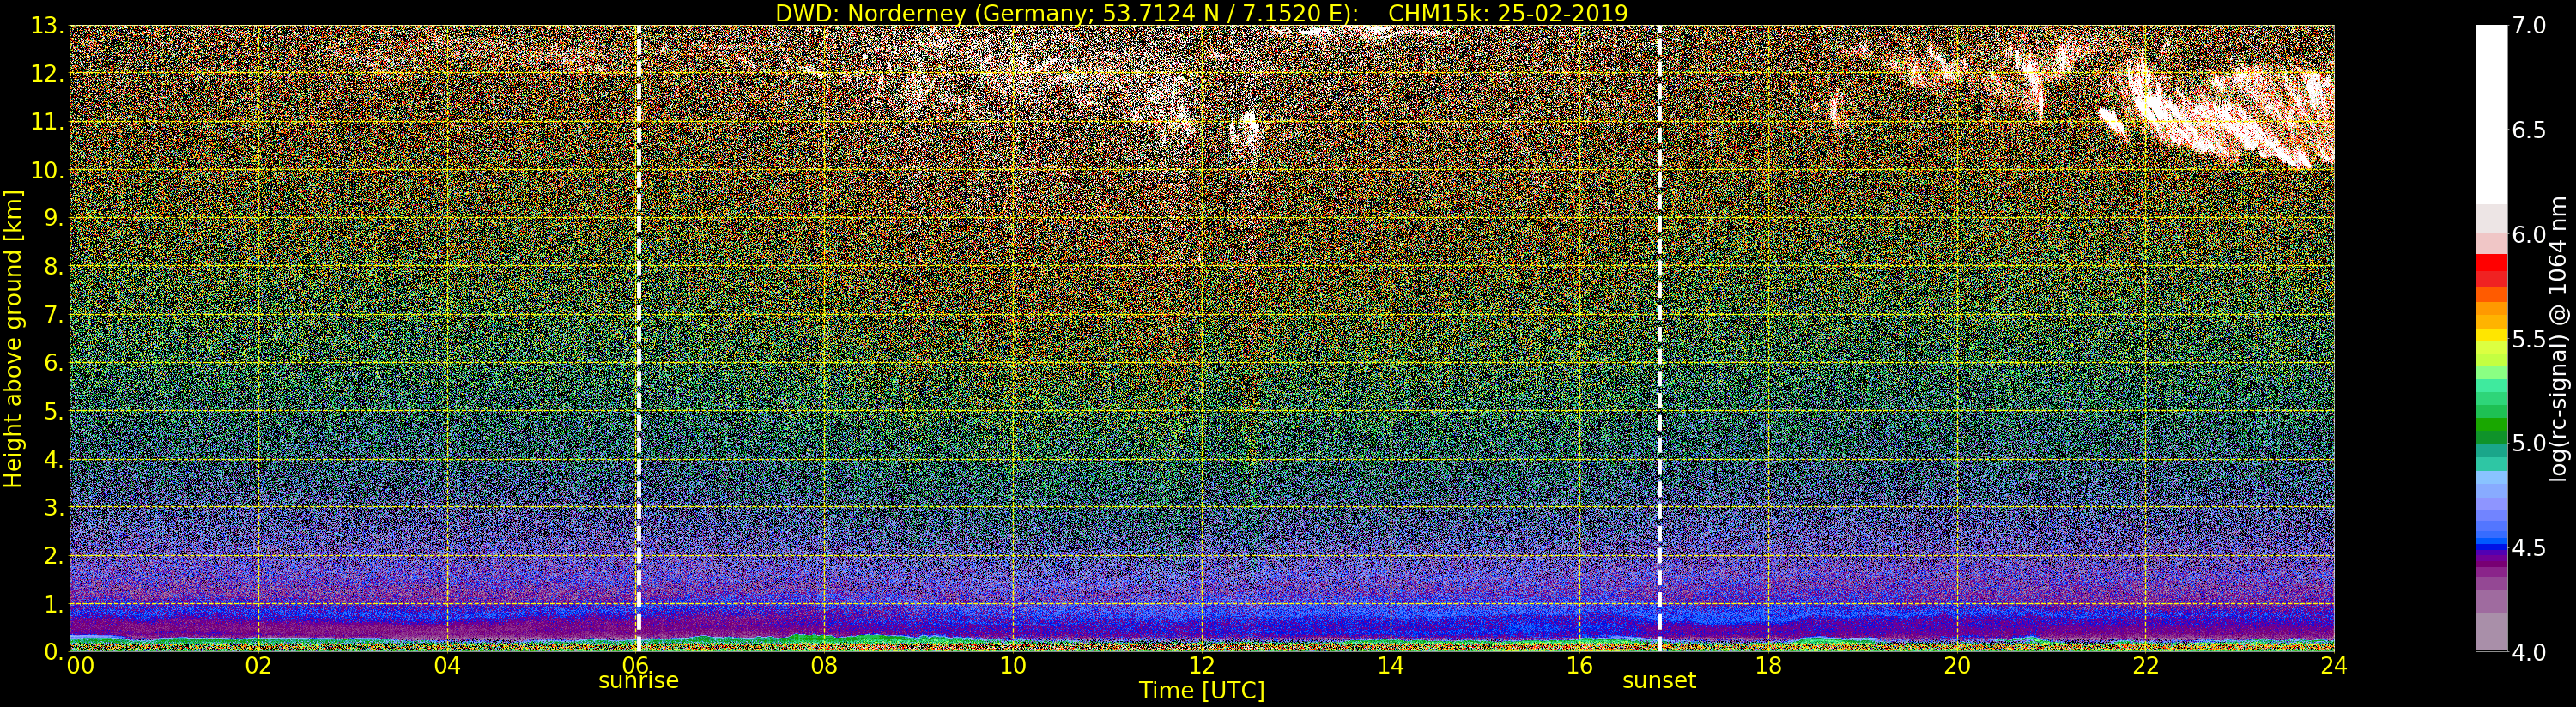Click the y-axis tick label '5.'
Viewport: 2576px width, 707px height.
pyautogui.click(x=53, y=411)
